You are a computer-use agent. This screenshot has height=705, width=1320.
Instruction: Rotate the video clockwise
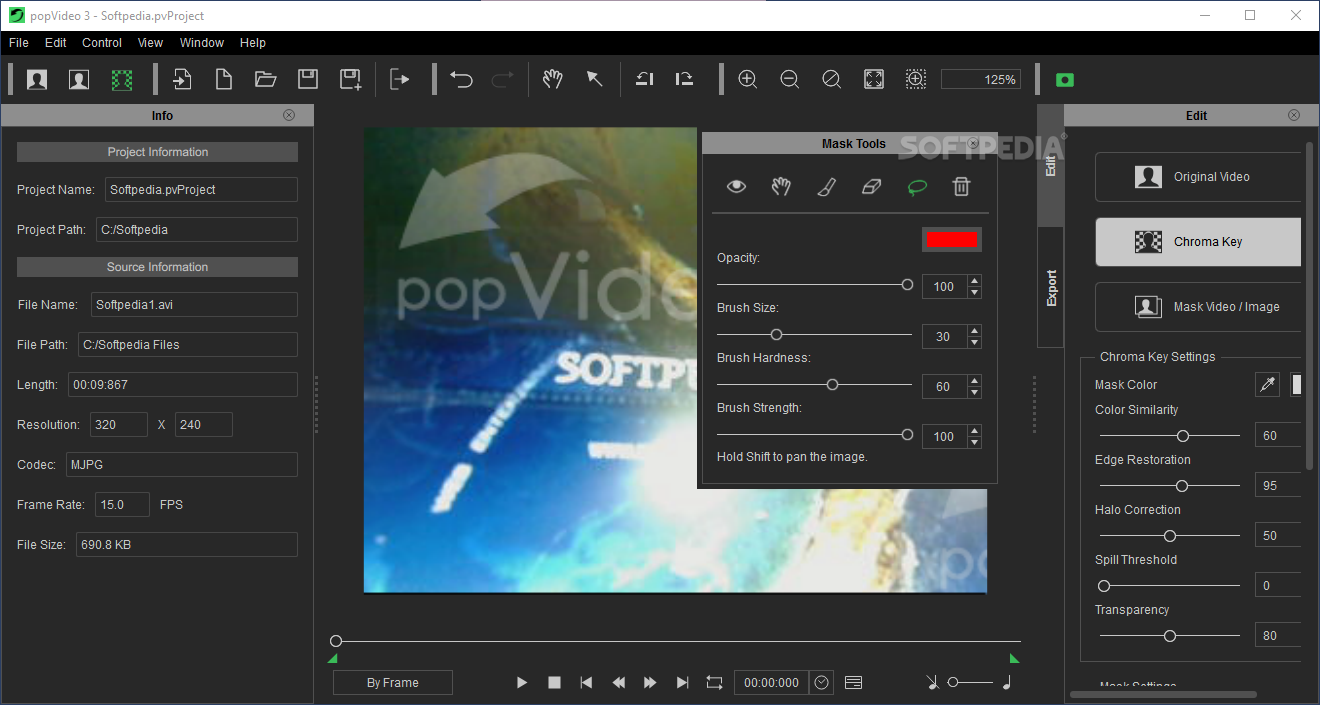click(x=685, y=79)
